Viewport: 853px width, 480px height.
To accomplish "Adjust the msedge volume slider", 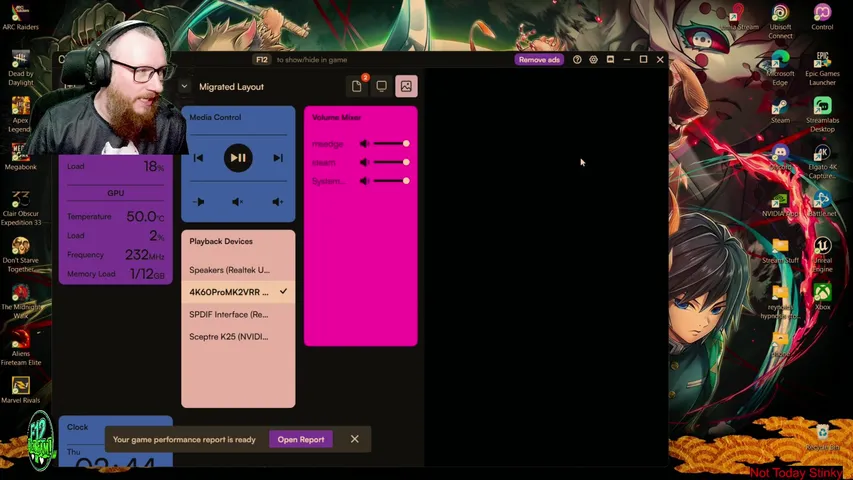I will (x=392, y=144).
